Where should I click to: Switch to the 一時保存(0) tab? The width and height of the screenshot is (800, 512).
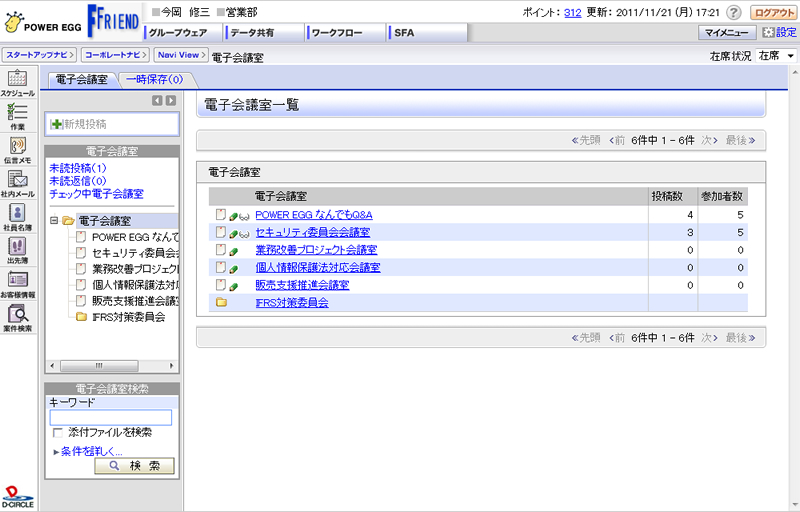click(x=155, y=80)
